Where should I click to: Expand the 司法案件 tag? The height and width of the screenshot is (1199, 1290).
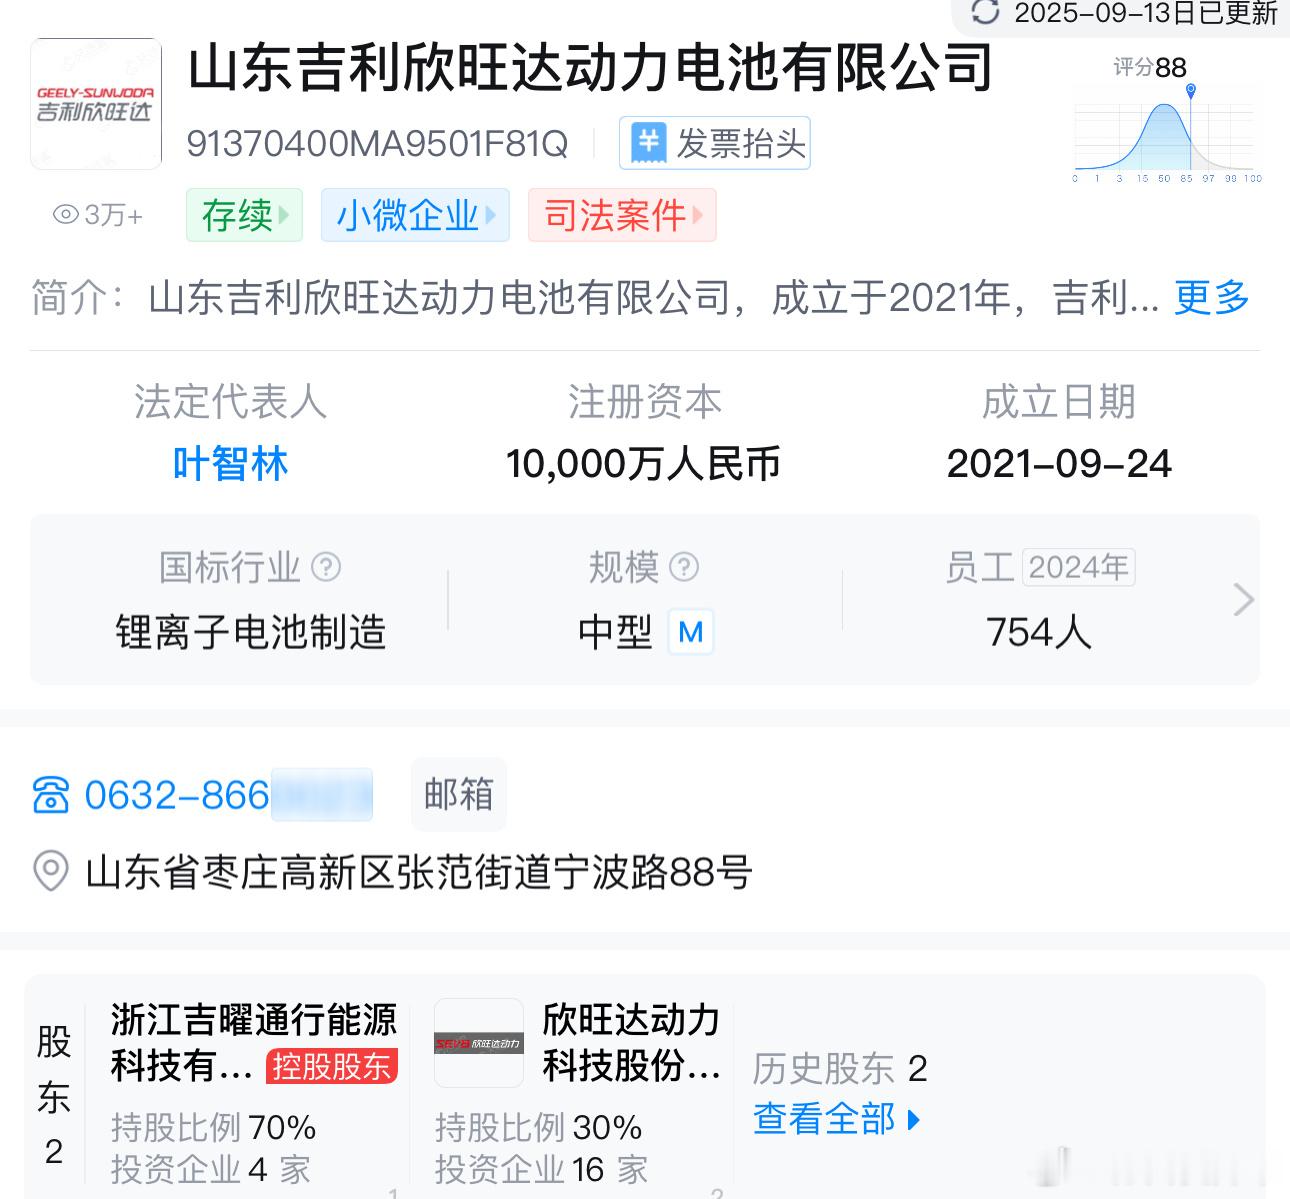point(622,215)
